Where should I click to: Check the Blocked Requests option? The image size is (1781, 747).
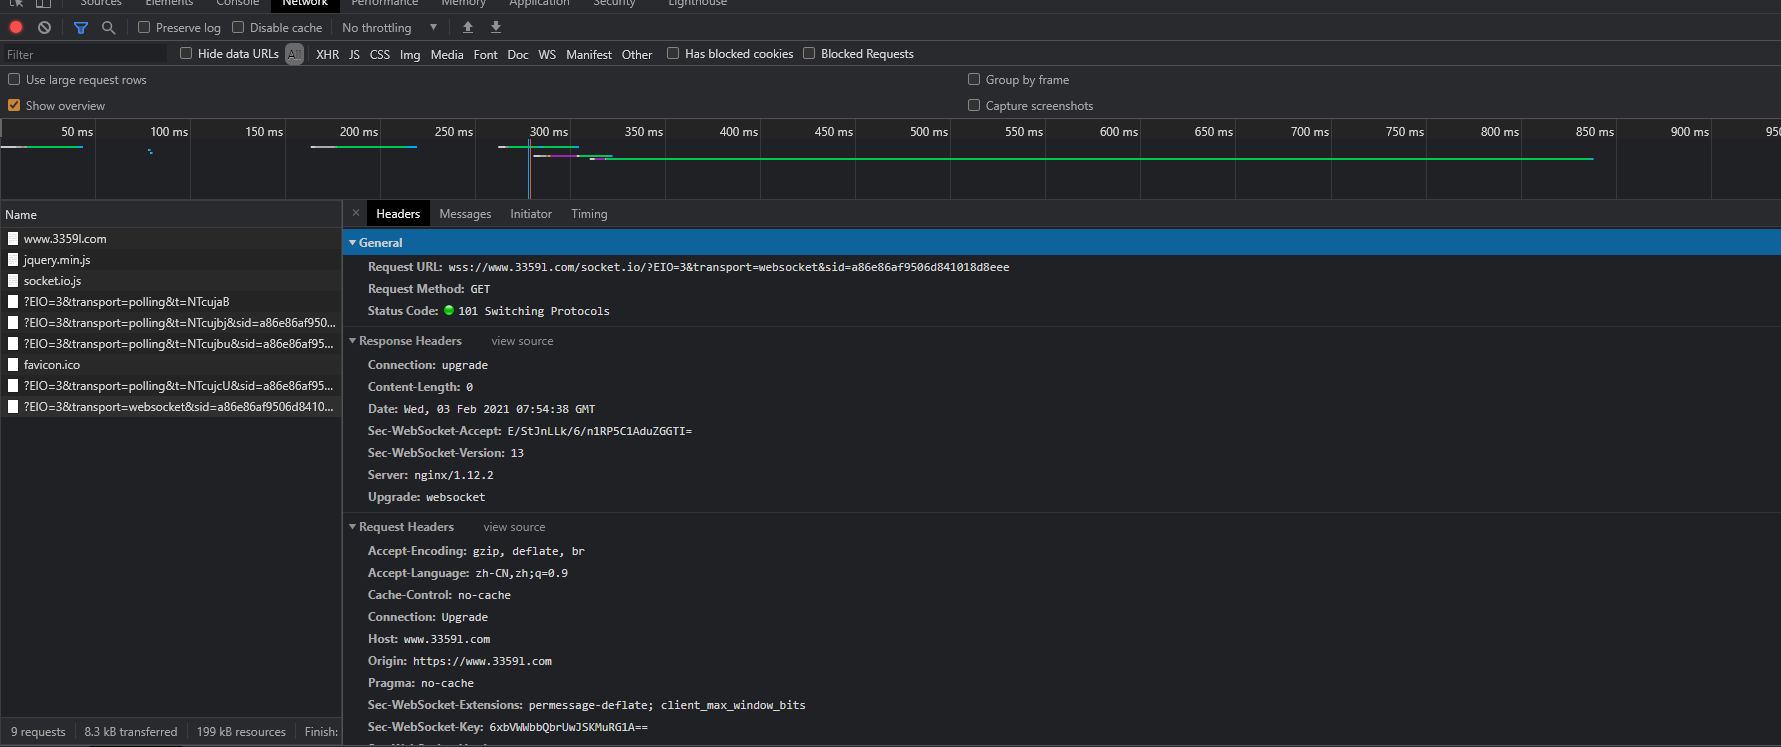click(809, 53)
